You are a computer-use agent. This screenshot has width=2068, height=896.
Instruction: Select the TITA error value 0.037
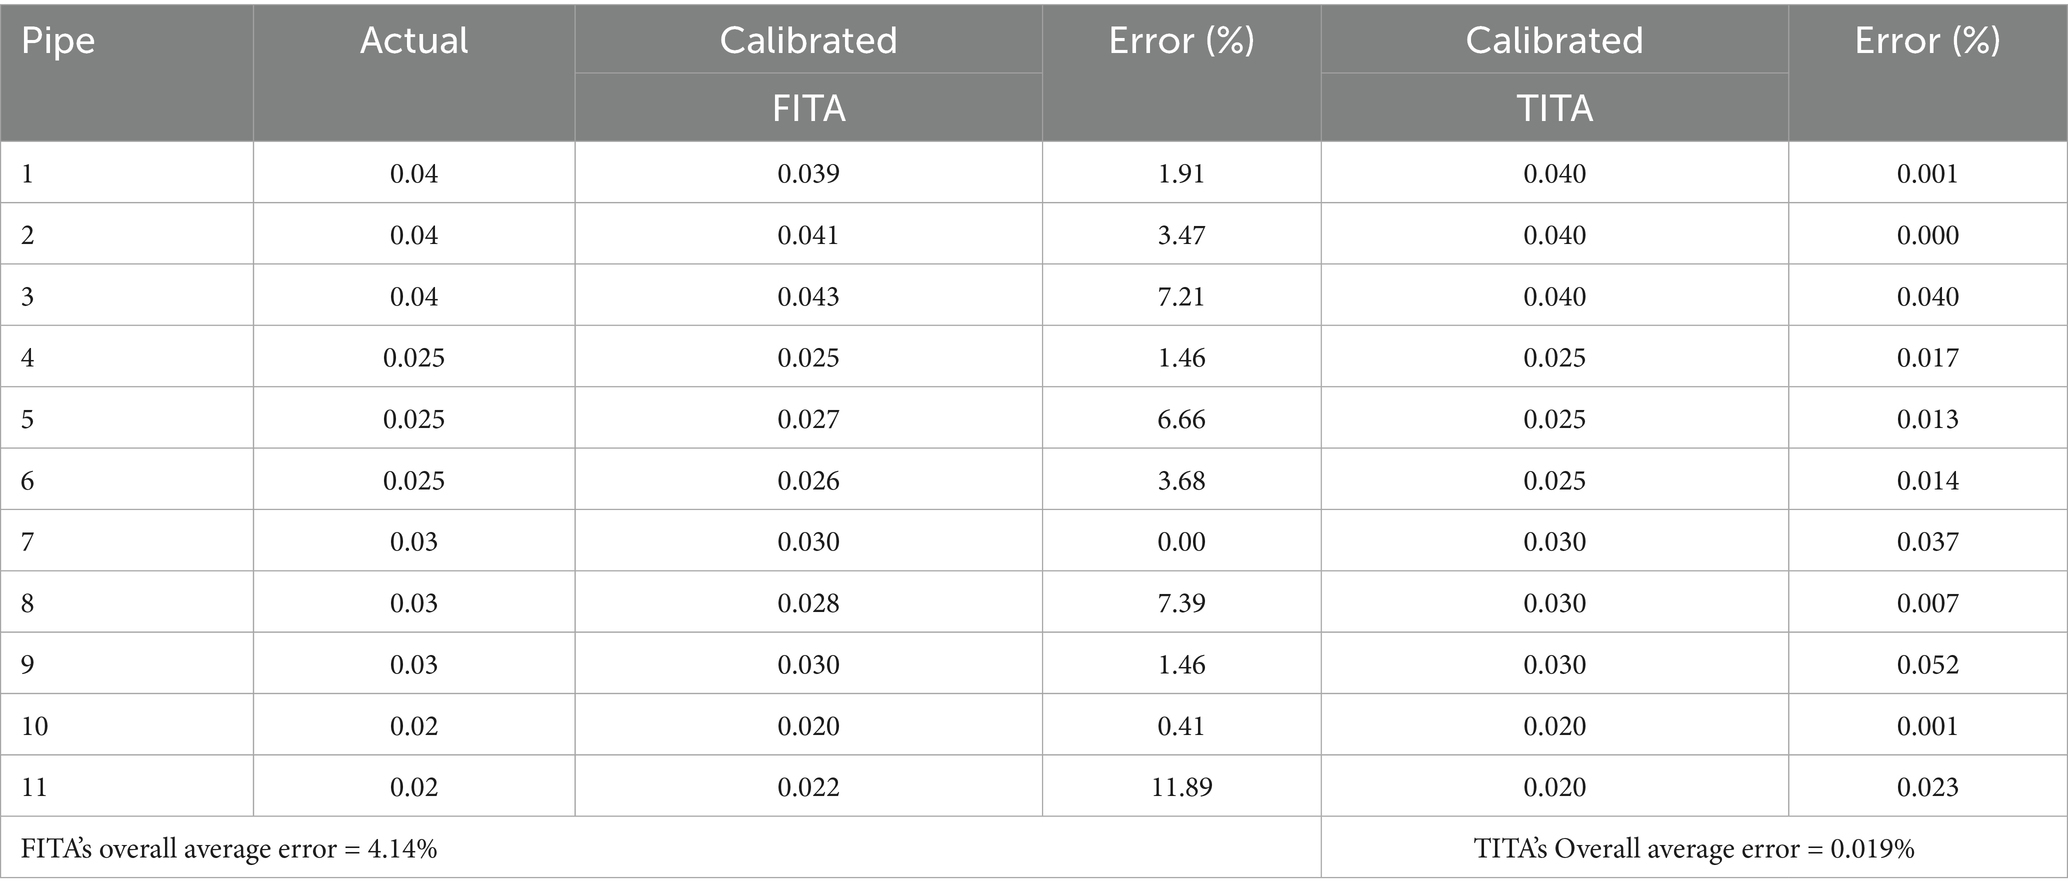coord(1927,542)
